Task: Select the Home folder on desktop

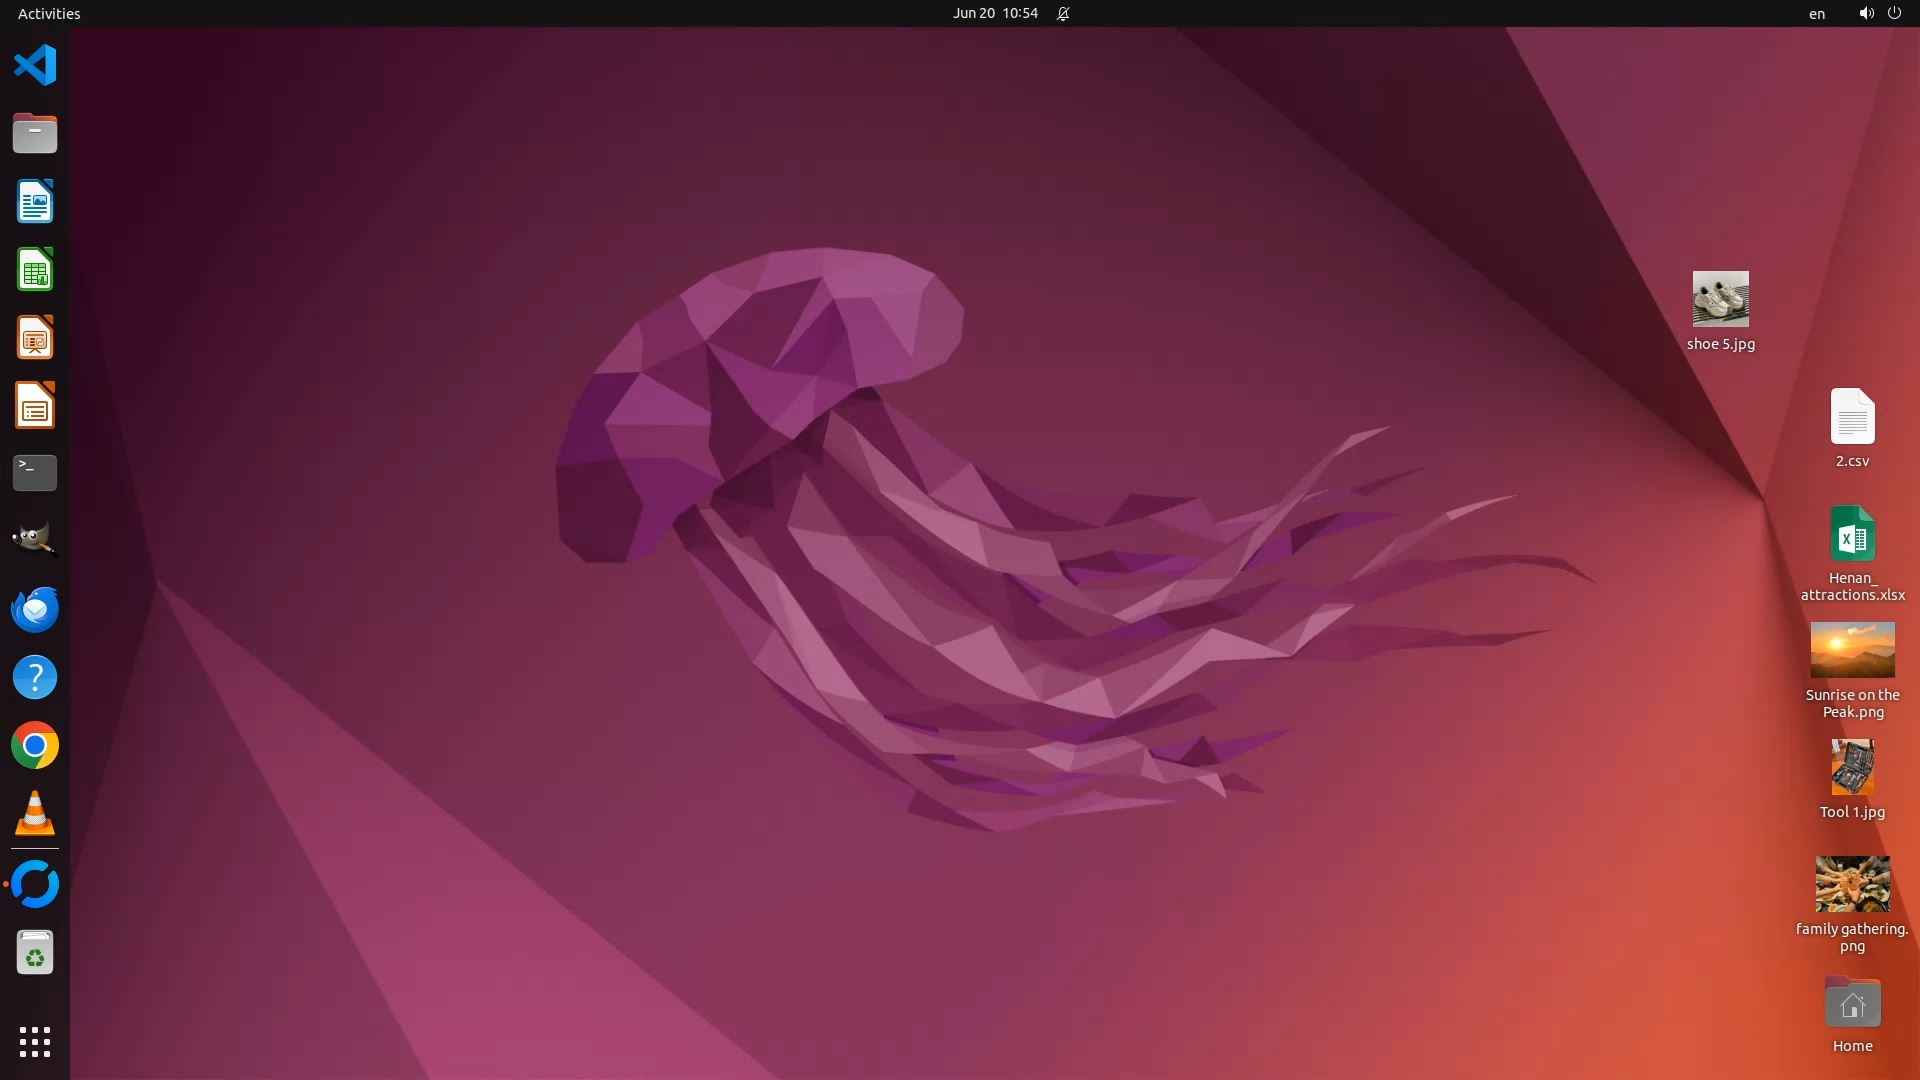Action: click(1852, 1003)
